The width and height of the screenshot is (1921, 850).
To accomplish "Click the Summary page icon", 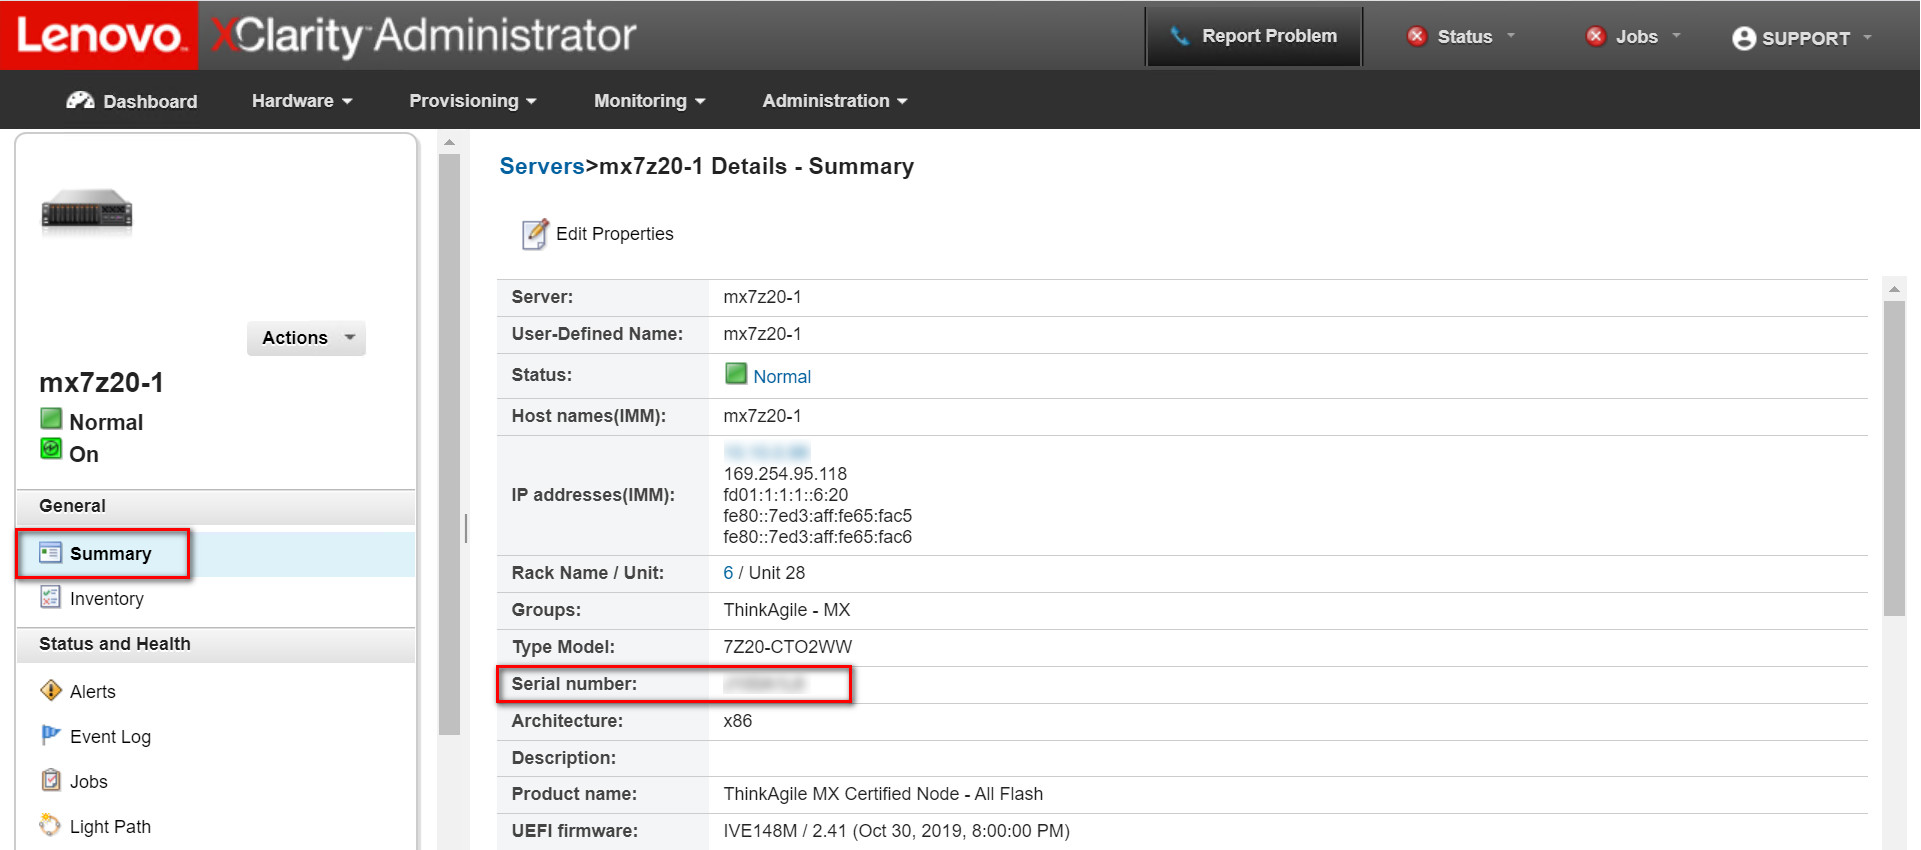I will click(50, 553).
